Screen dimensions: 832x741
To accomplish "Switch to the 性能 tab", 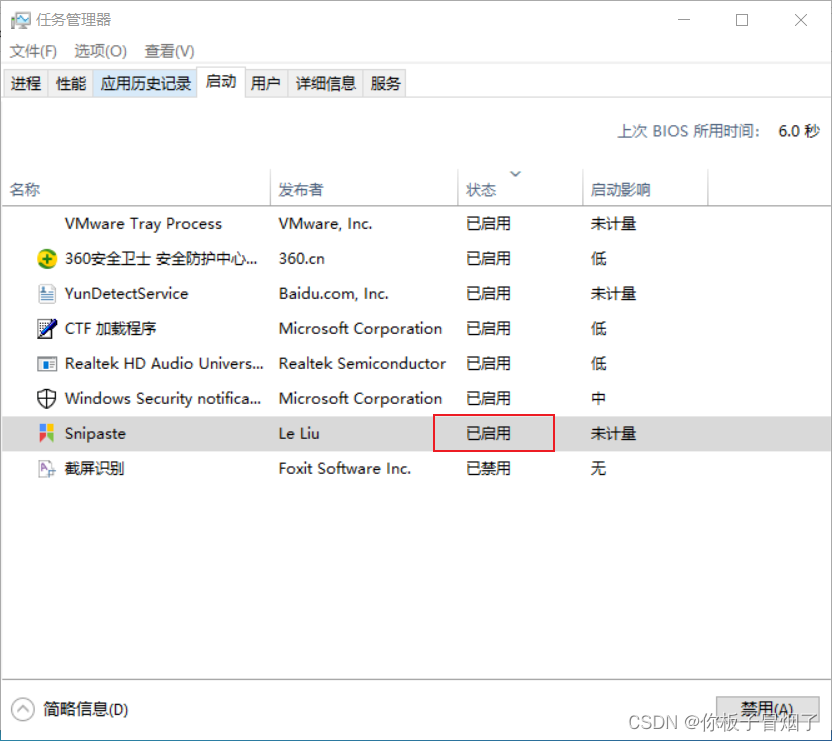I will pyautogui.click(x=71, y=83).
